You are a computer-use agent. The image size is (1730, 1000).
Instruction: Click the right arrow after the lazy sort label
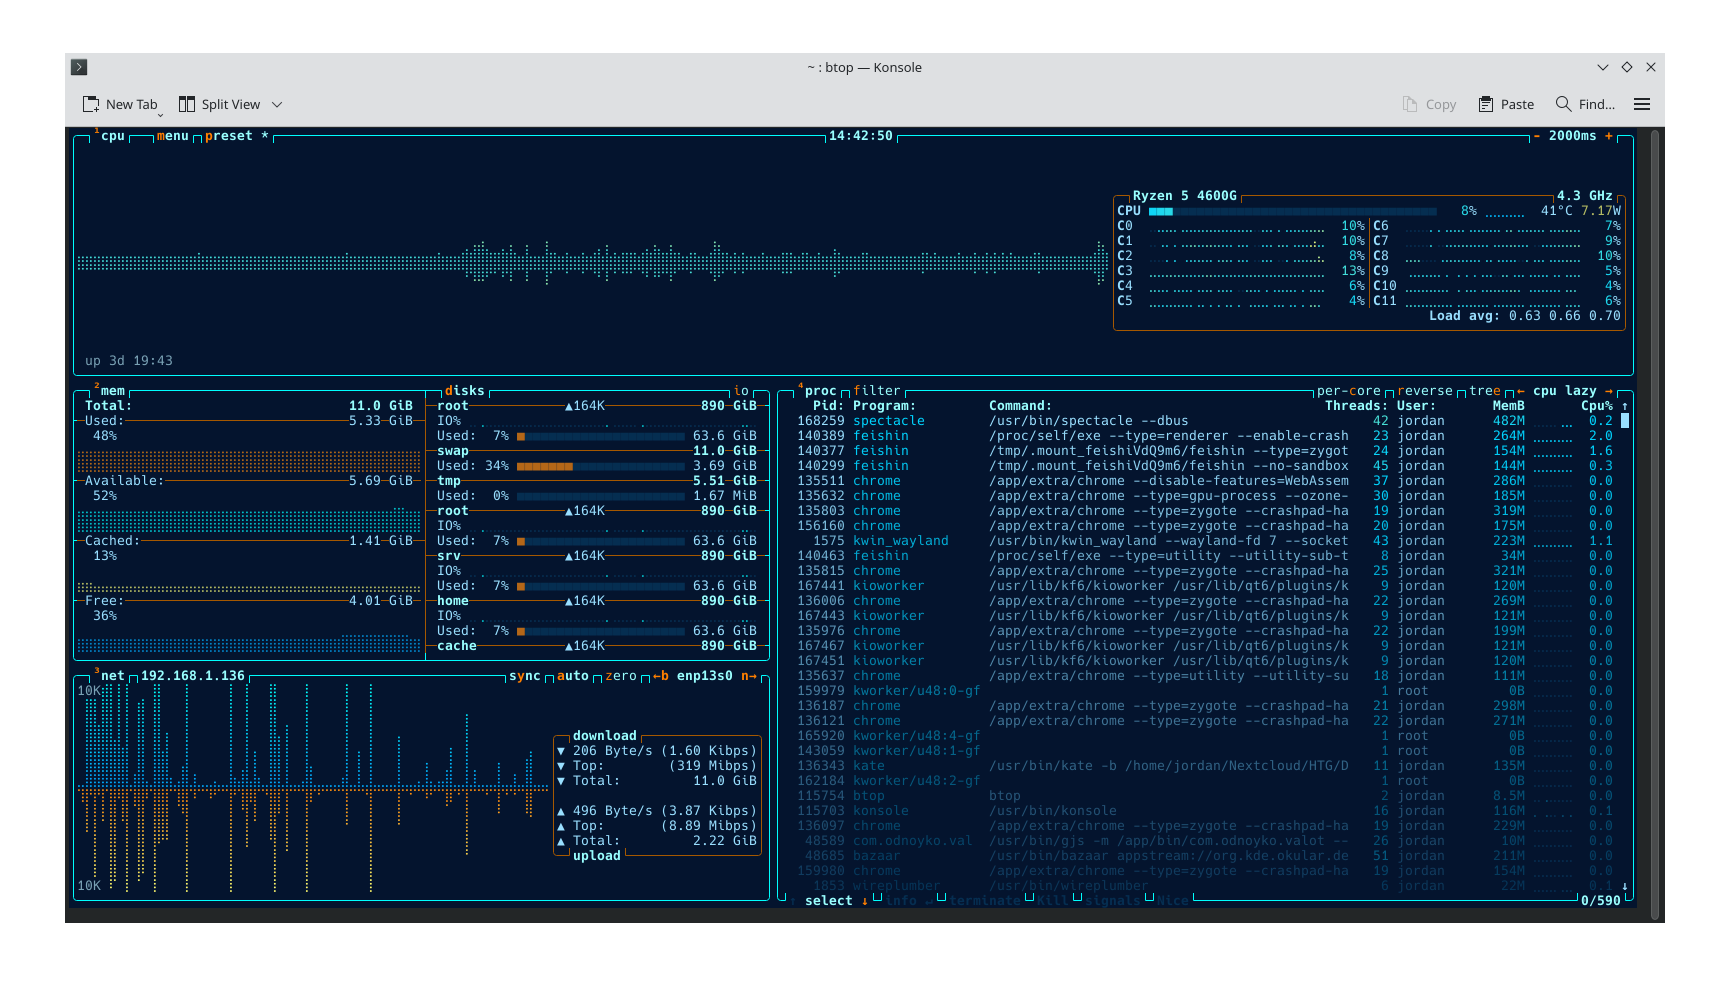tap(1609, 391)
